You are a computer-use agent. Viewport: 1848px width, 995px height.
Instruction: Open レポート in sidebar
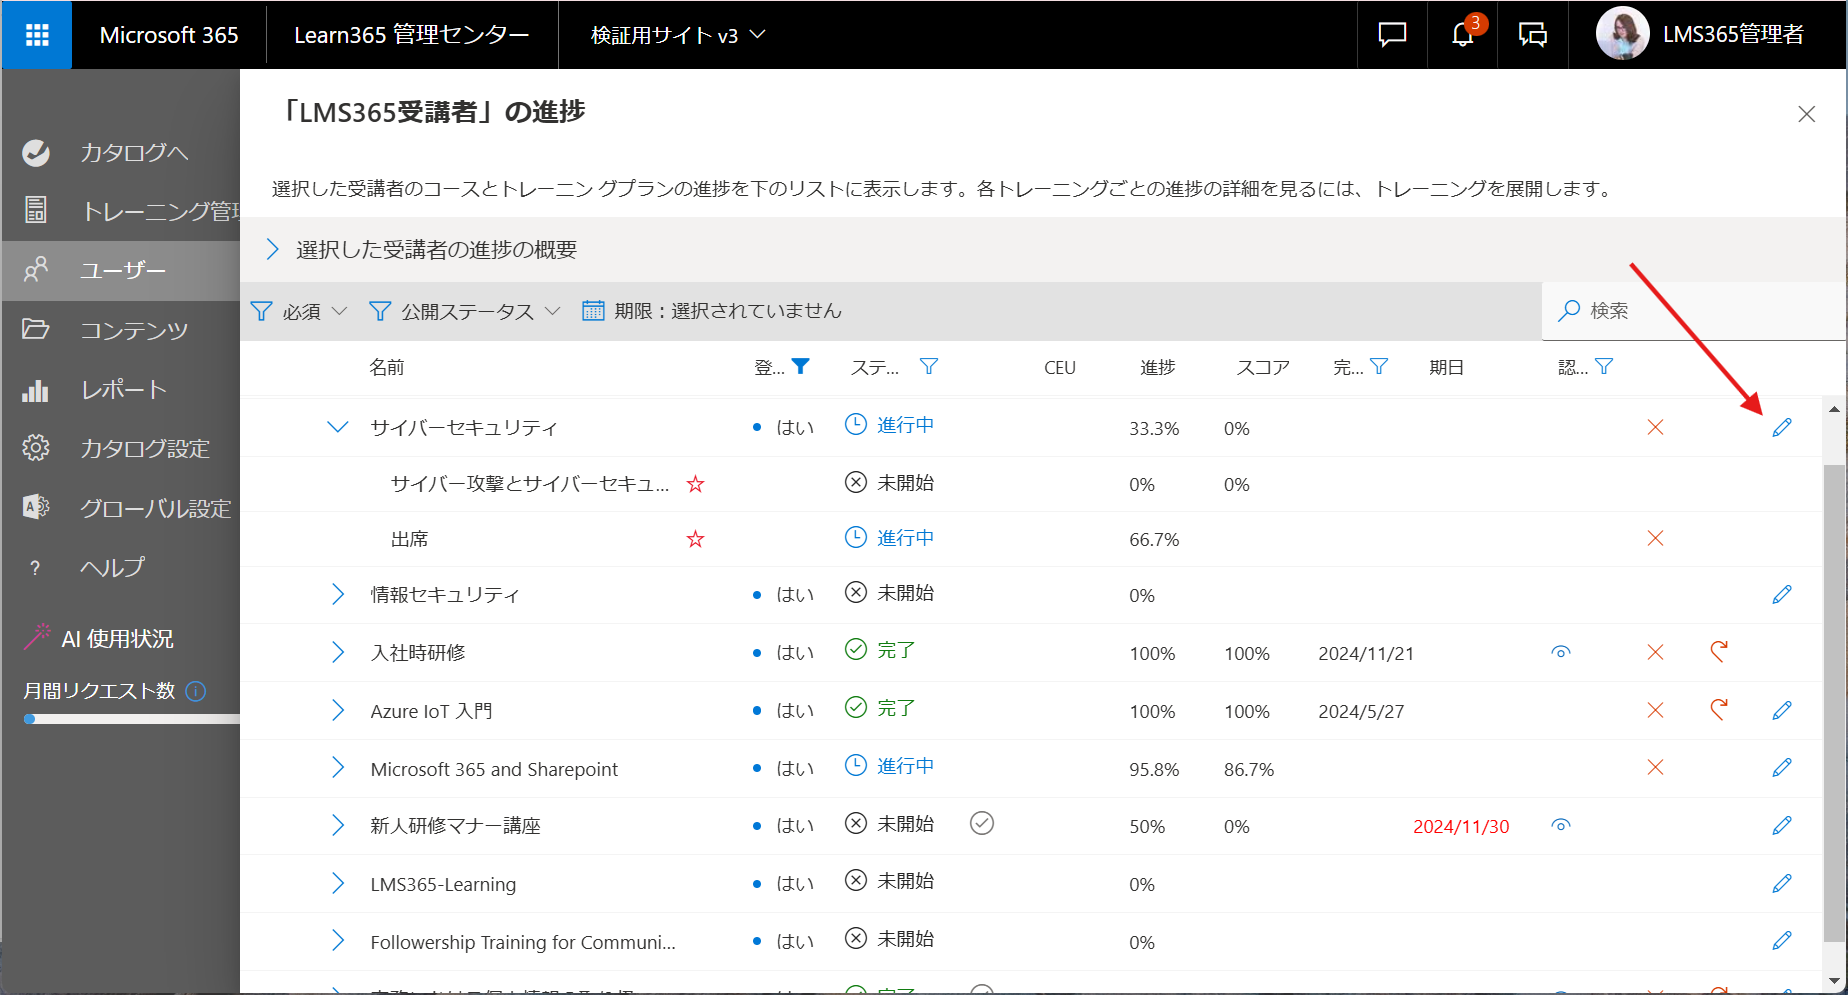coord(121,389)
